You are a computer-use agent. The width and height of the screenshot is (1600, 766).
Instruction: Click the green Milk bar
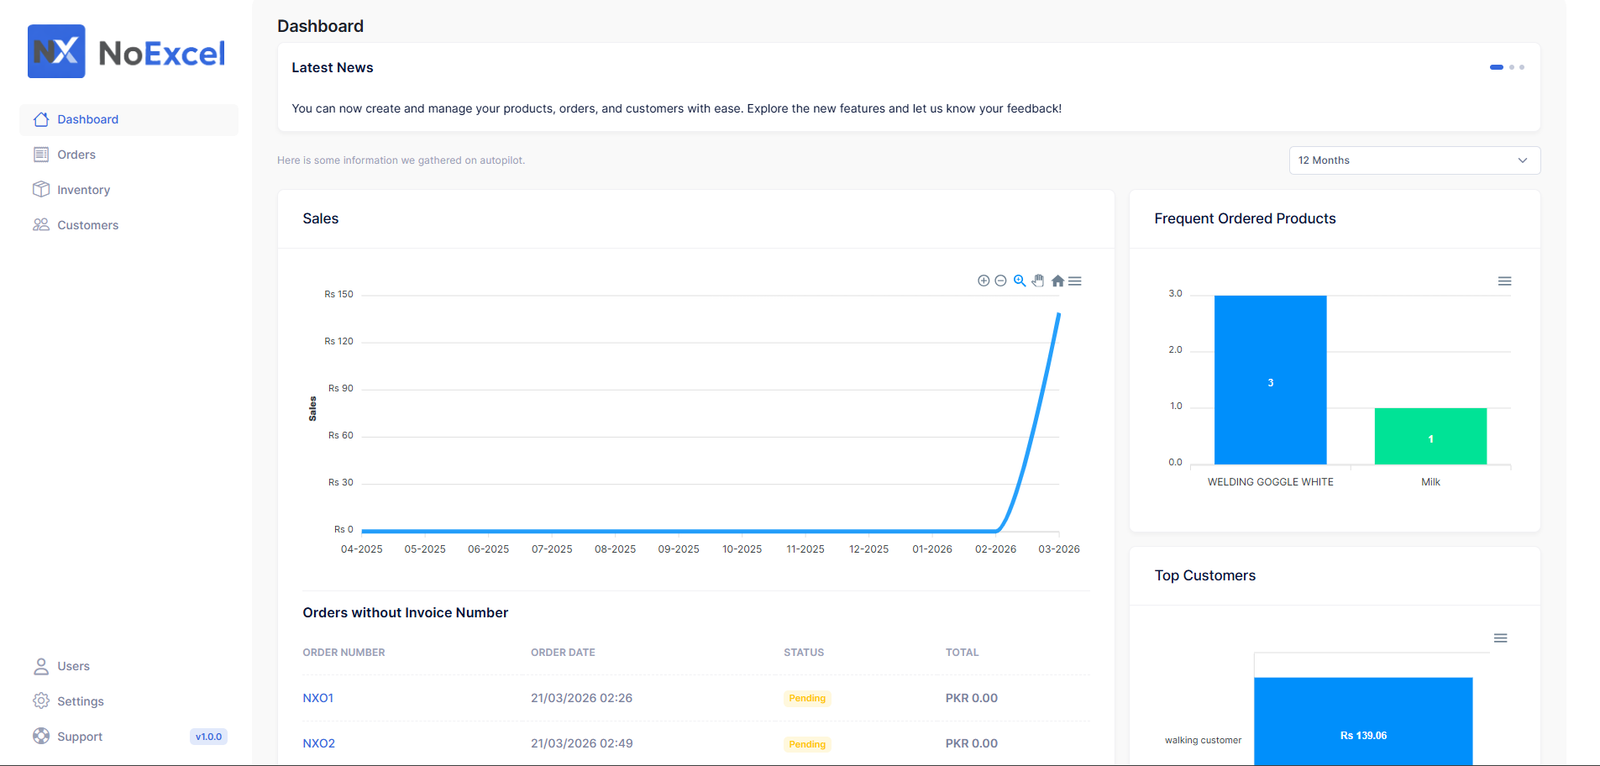[1431, 436]
